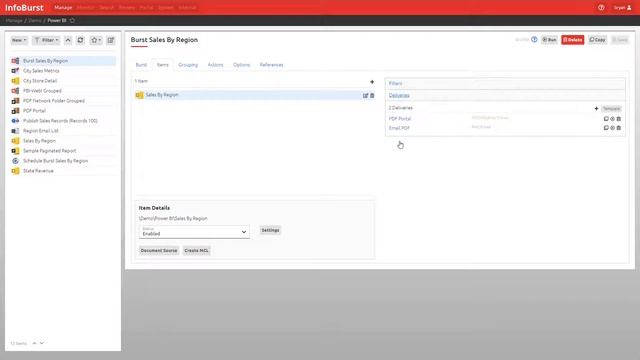Open the edit icon in sidebar toolbar
640x360 pixels.
[111, 40]
